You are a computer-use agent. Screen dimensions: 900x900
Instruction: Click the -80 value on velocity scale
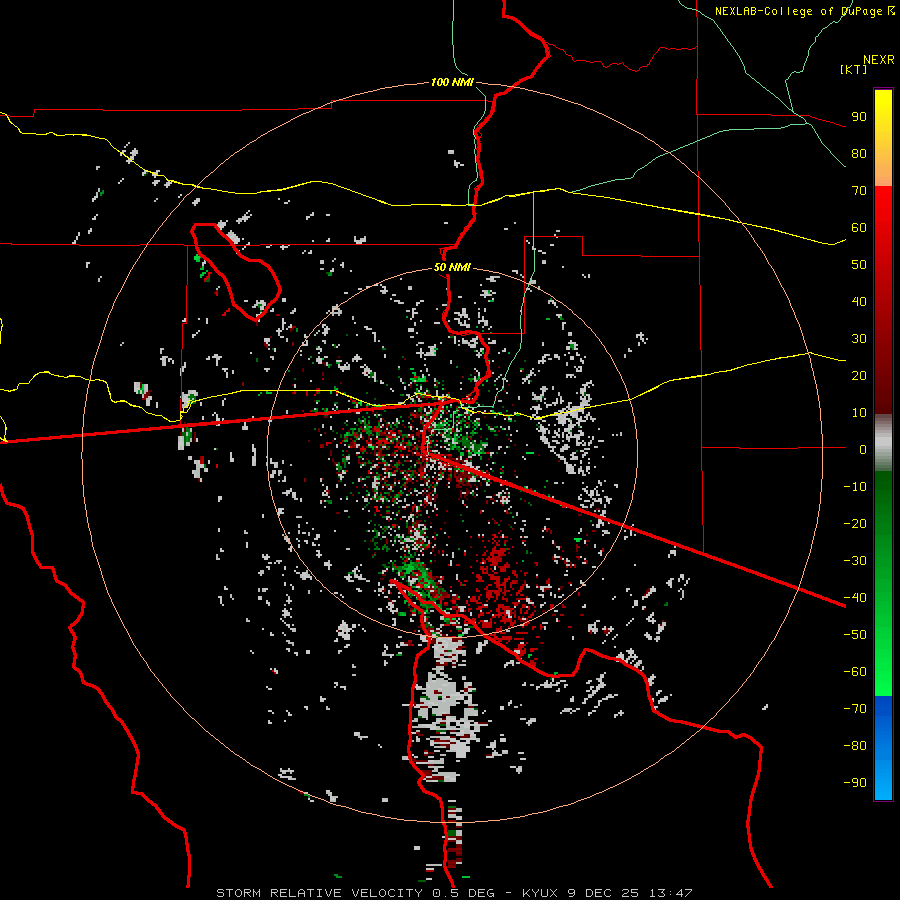(x=855, y=746)
